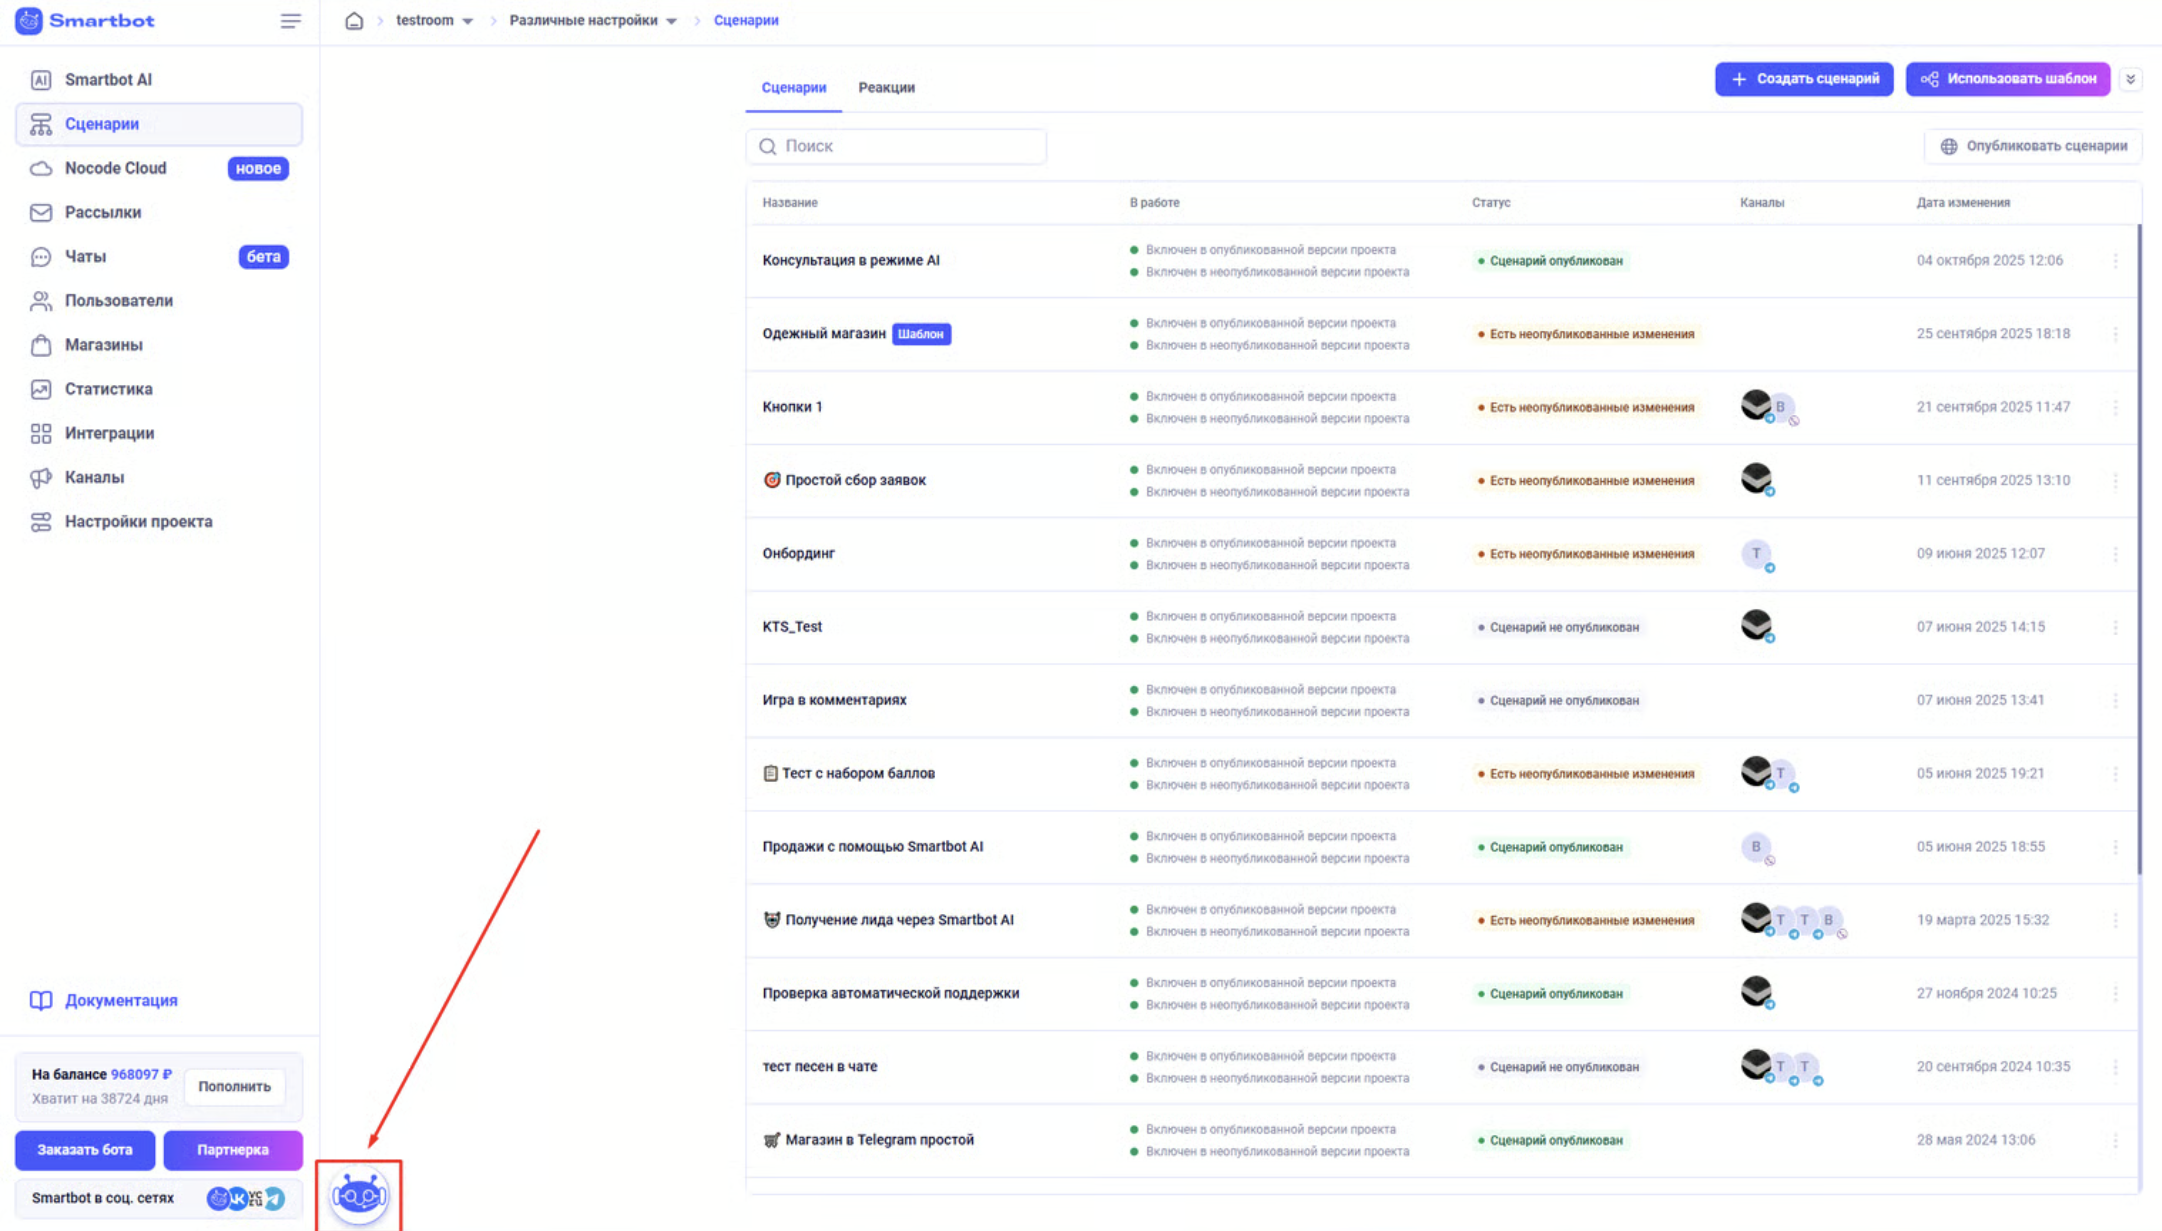Click channel avatar in Простой сбор заявок row
The height and width of the screenshot is (1231, 2162).
[x=1756, y=479]
